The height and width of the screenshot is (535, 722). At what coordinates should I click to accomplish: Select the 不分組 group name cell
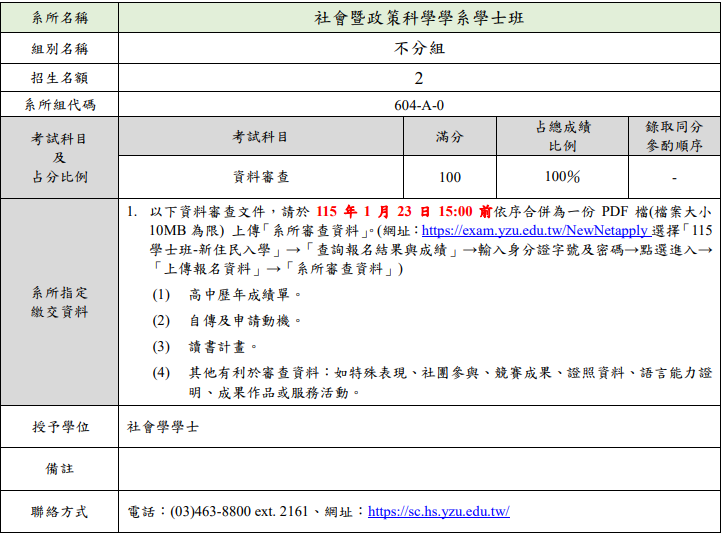pyautogui.click(x=419, y=47)
